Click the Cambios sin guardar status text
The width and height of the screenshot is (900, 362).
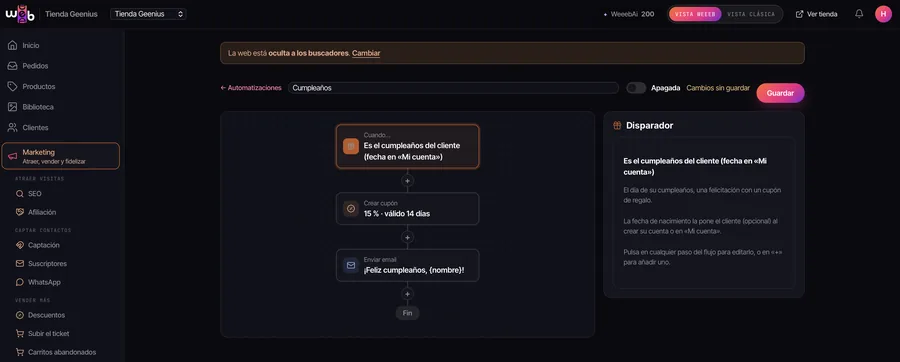click(718, 88)
